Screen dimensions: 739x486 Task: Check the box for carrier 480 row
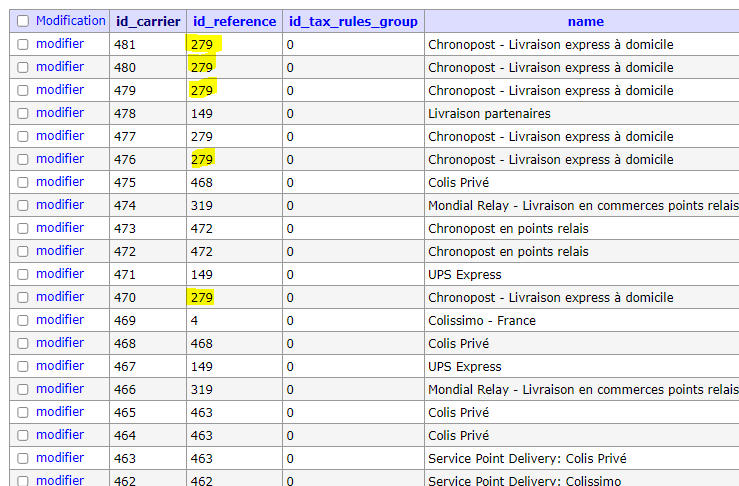click(23, 67)
